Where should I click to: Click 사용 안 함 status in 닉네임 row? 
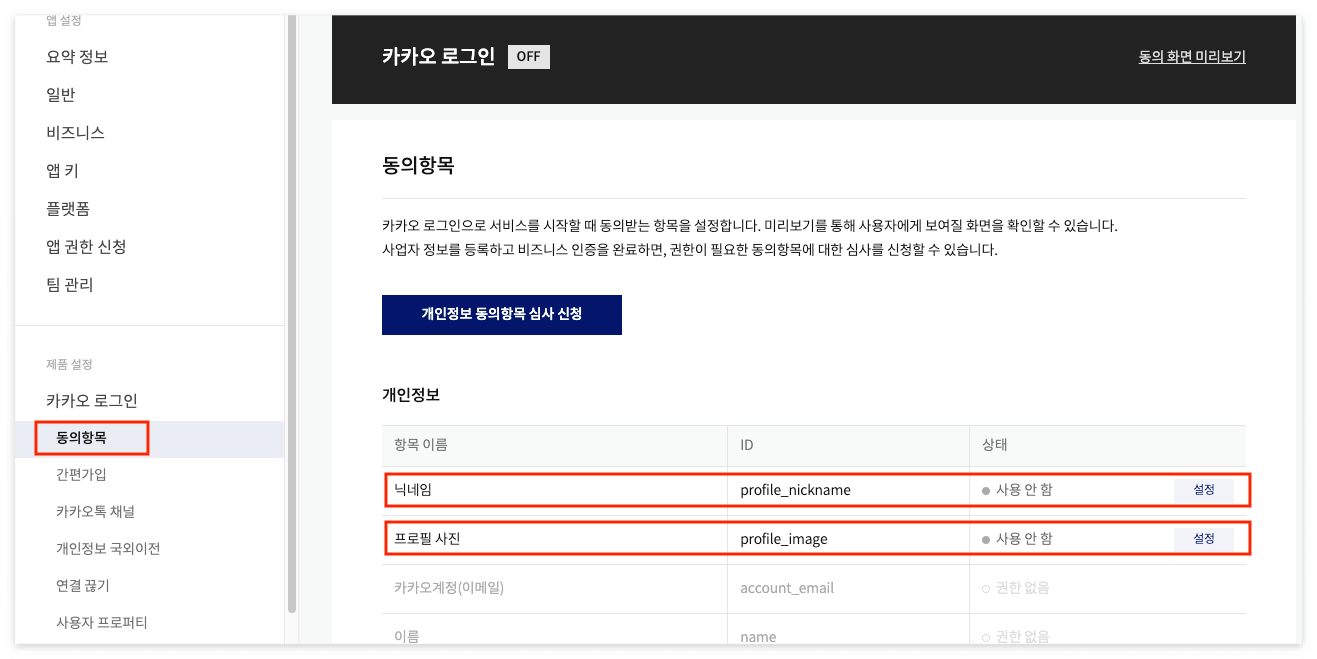(1017, 490)
